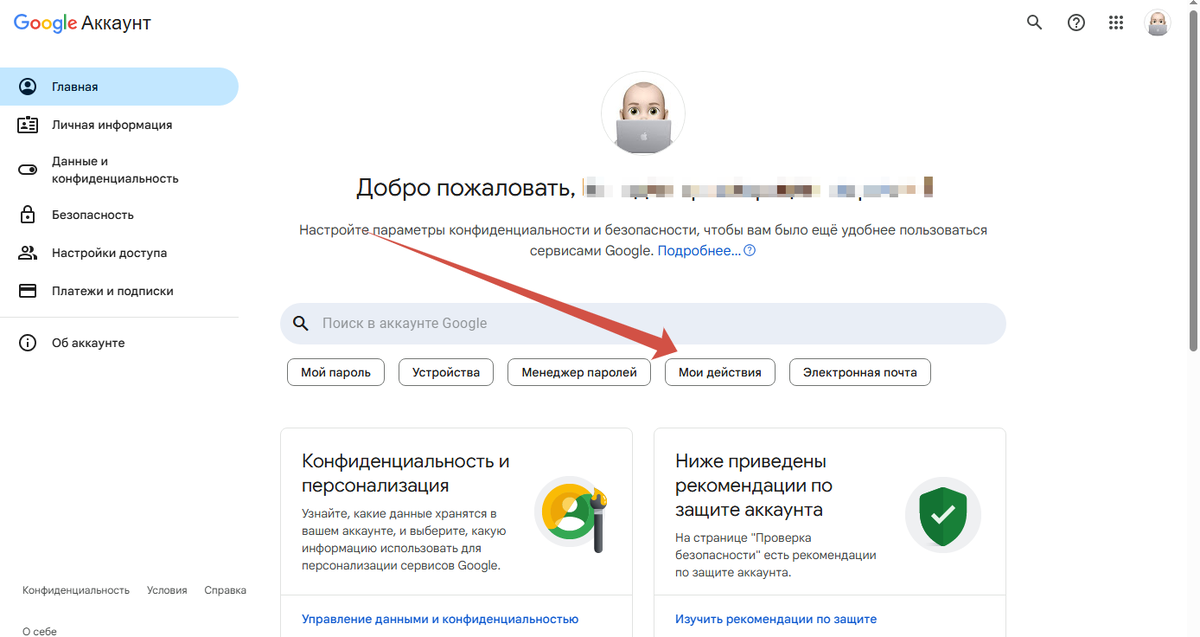Screen dimensions: 1200x637
Task: Open the Мои действия chip
Action: [720, 372]
